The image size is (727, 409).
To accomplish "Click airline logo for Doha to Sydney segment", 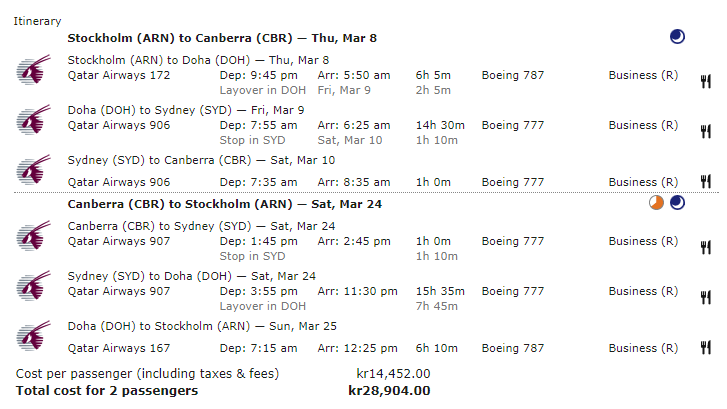I will tap(31, 122).
